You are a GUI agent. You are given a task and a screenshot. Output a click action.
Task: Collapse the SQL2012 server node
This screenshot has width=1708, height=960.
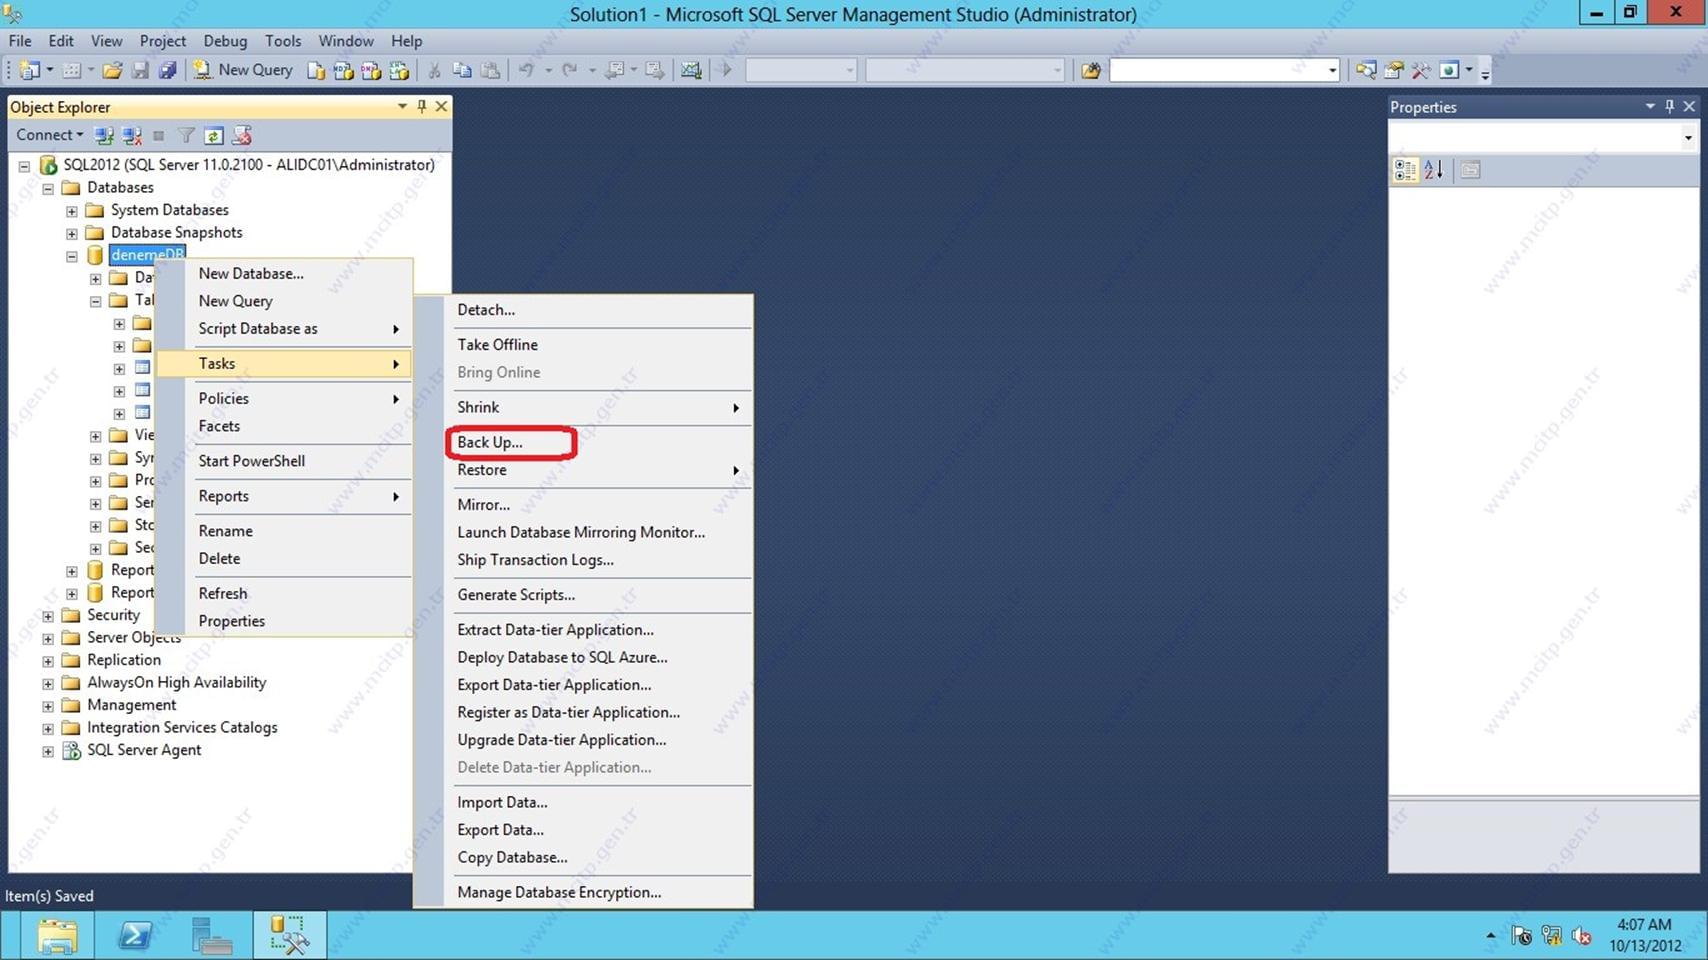click(24, 166)
